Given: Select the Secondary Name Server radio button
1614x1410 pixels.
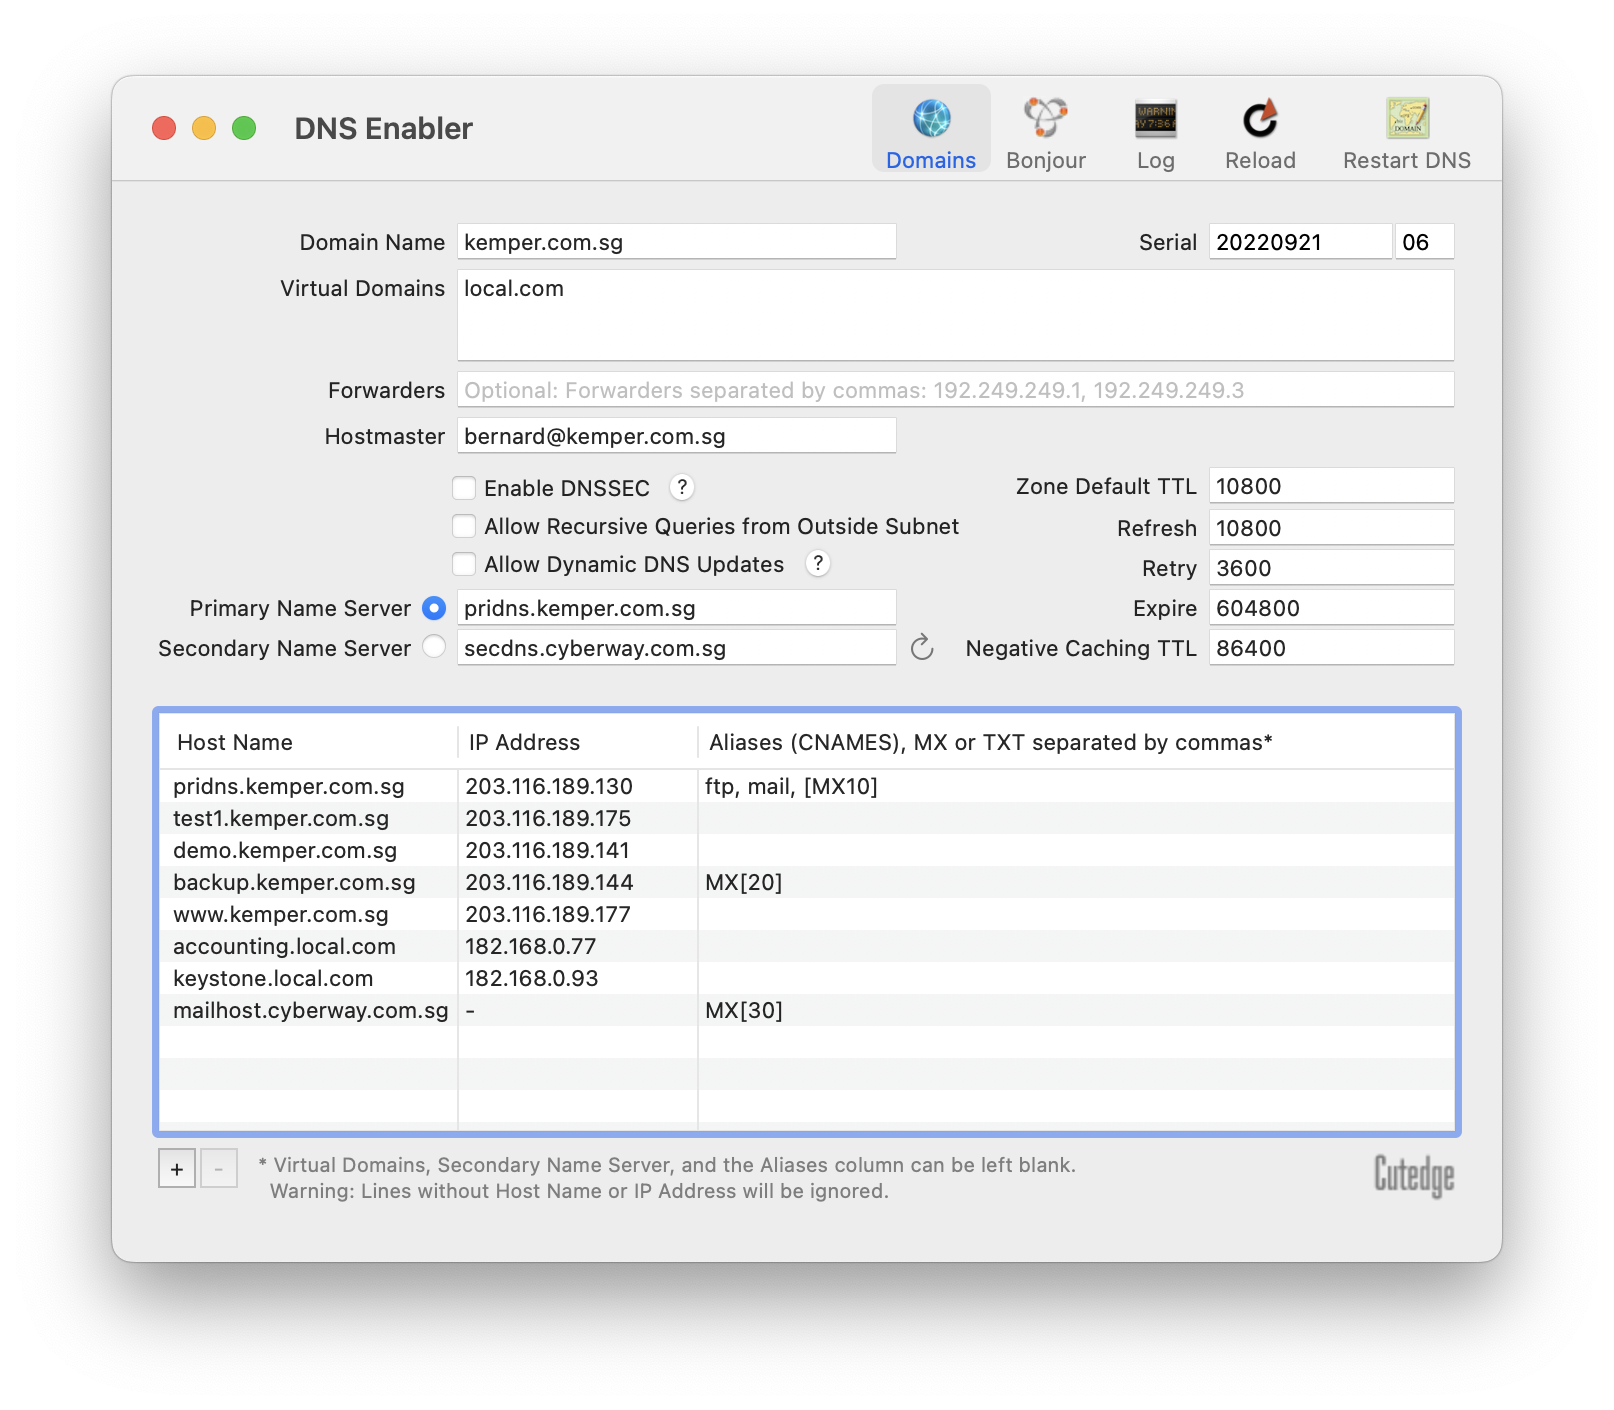Looking at the screenshot, I should (x=434, y=647).
